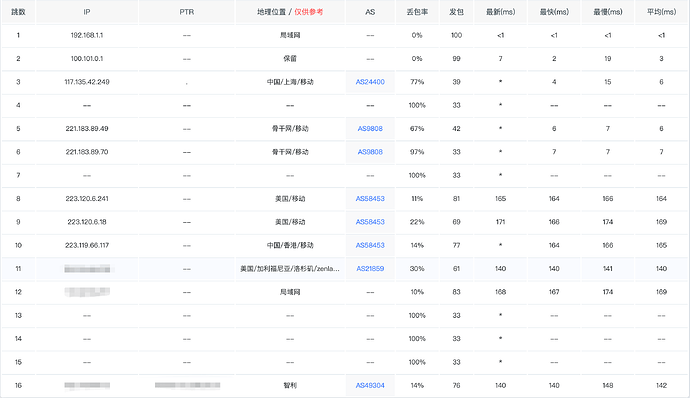
Task: Click the 22% packet loss cell
Action: [x=417, y=222]
